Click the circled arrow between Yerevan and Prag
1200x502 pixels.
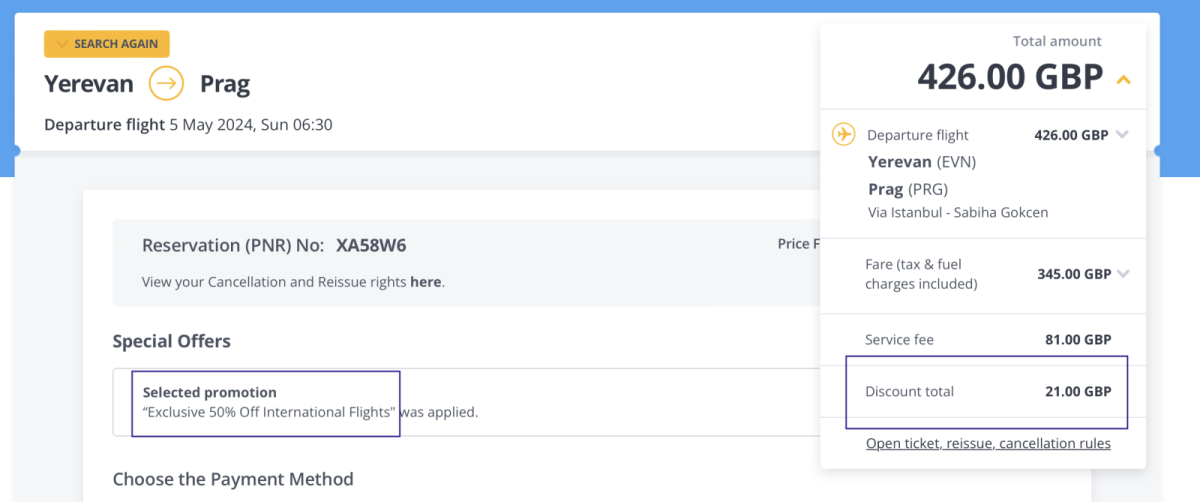166,83
